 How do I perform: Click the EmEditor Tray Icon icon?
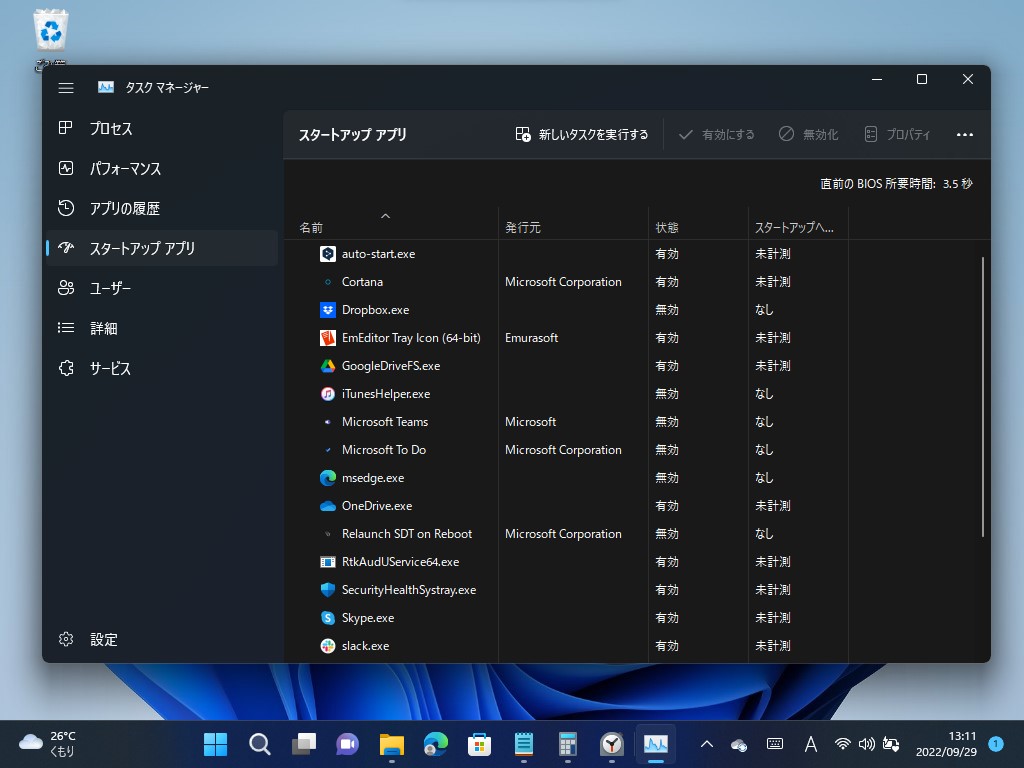point(328,338)
